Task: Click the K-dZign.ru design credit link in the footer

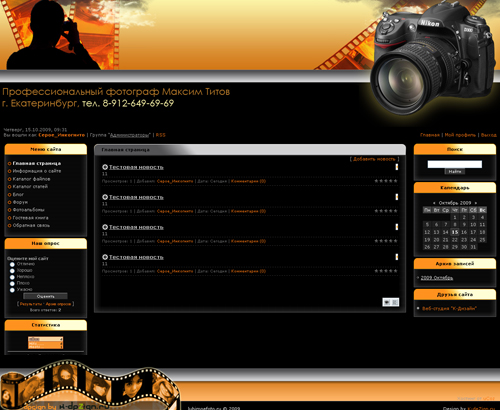Action: (482, 408)
